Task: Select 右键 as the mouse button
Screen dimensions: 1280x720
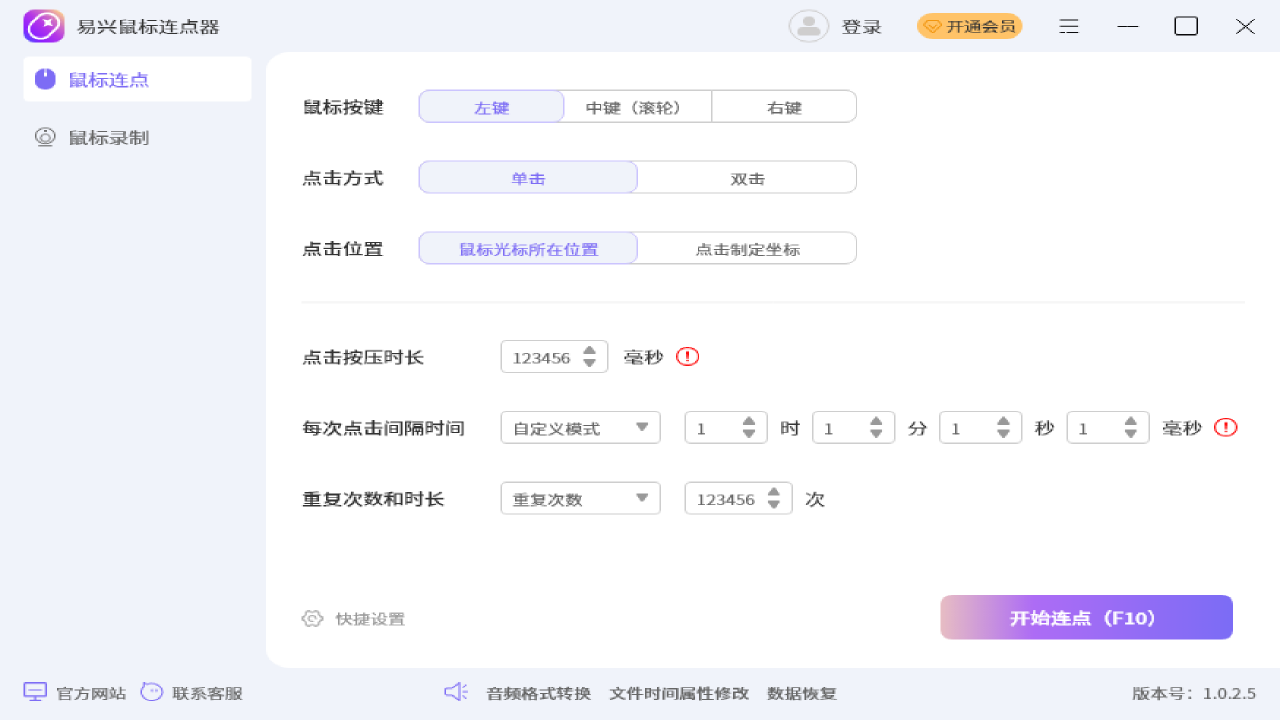Action: [x=784, y=106]
